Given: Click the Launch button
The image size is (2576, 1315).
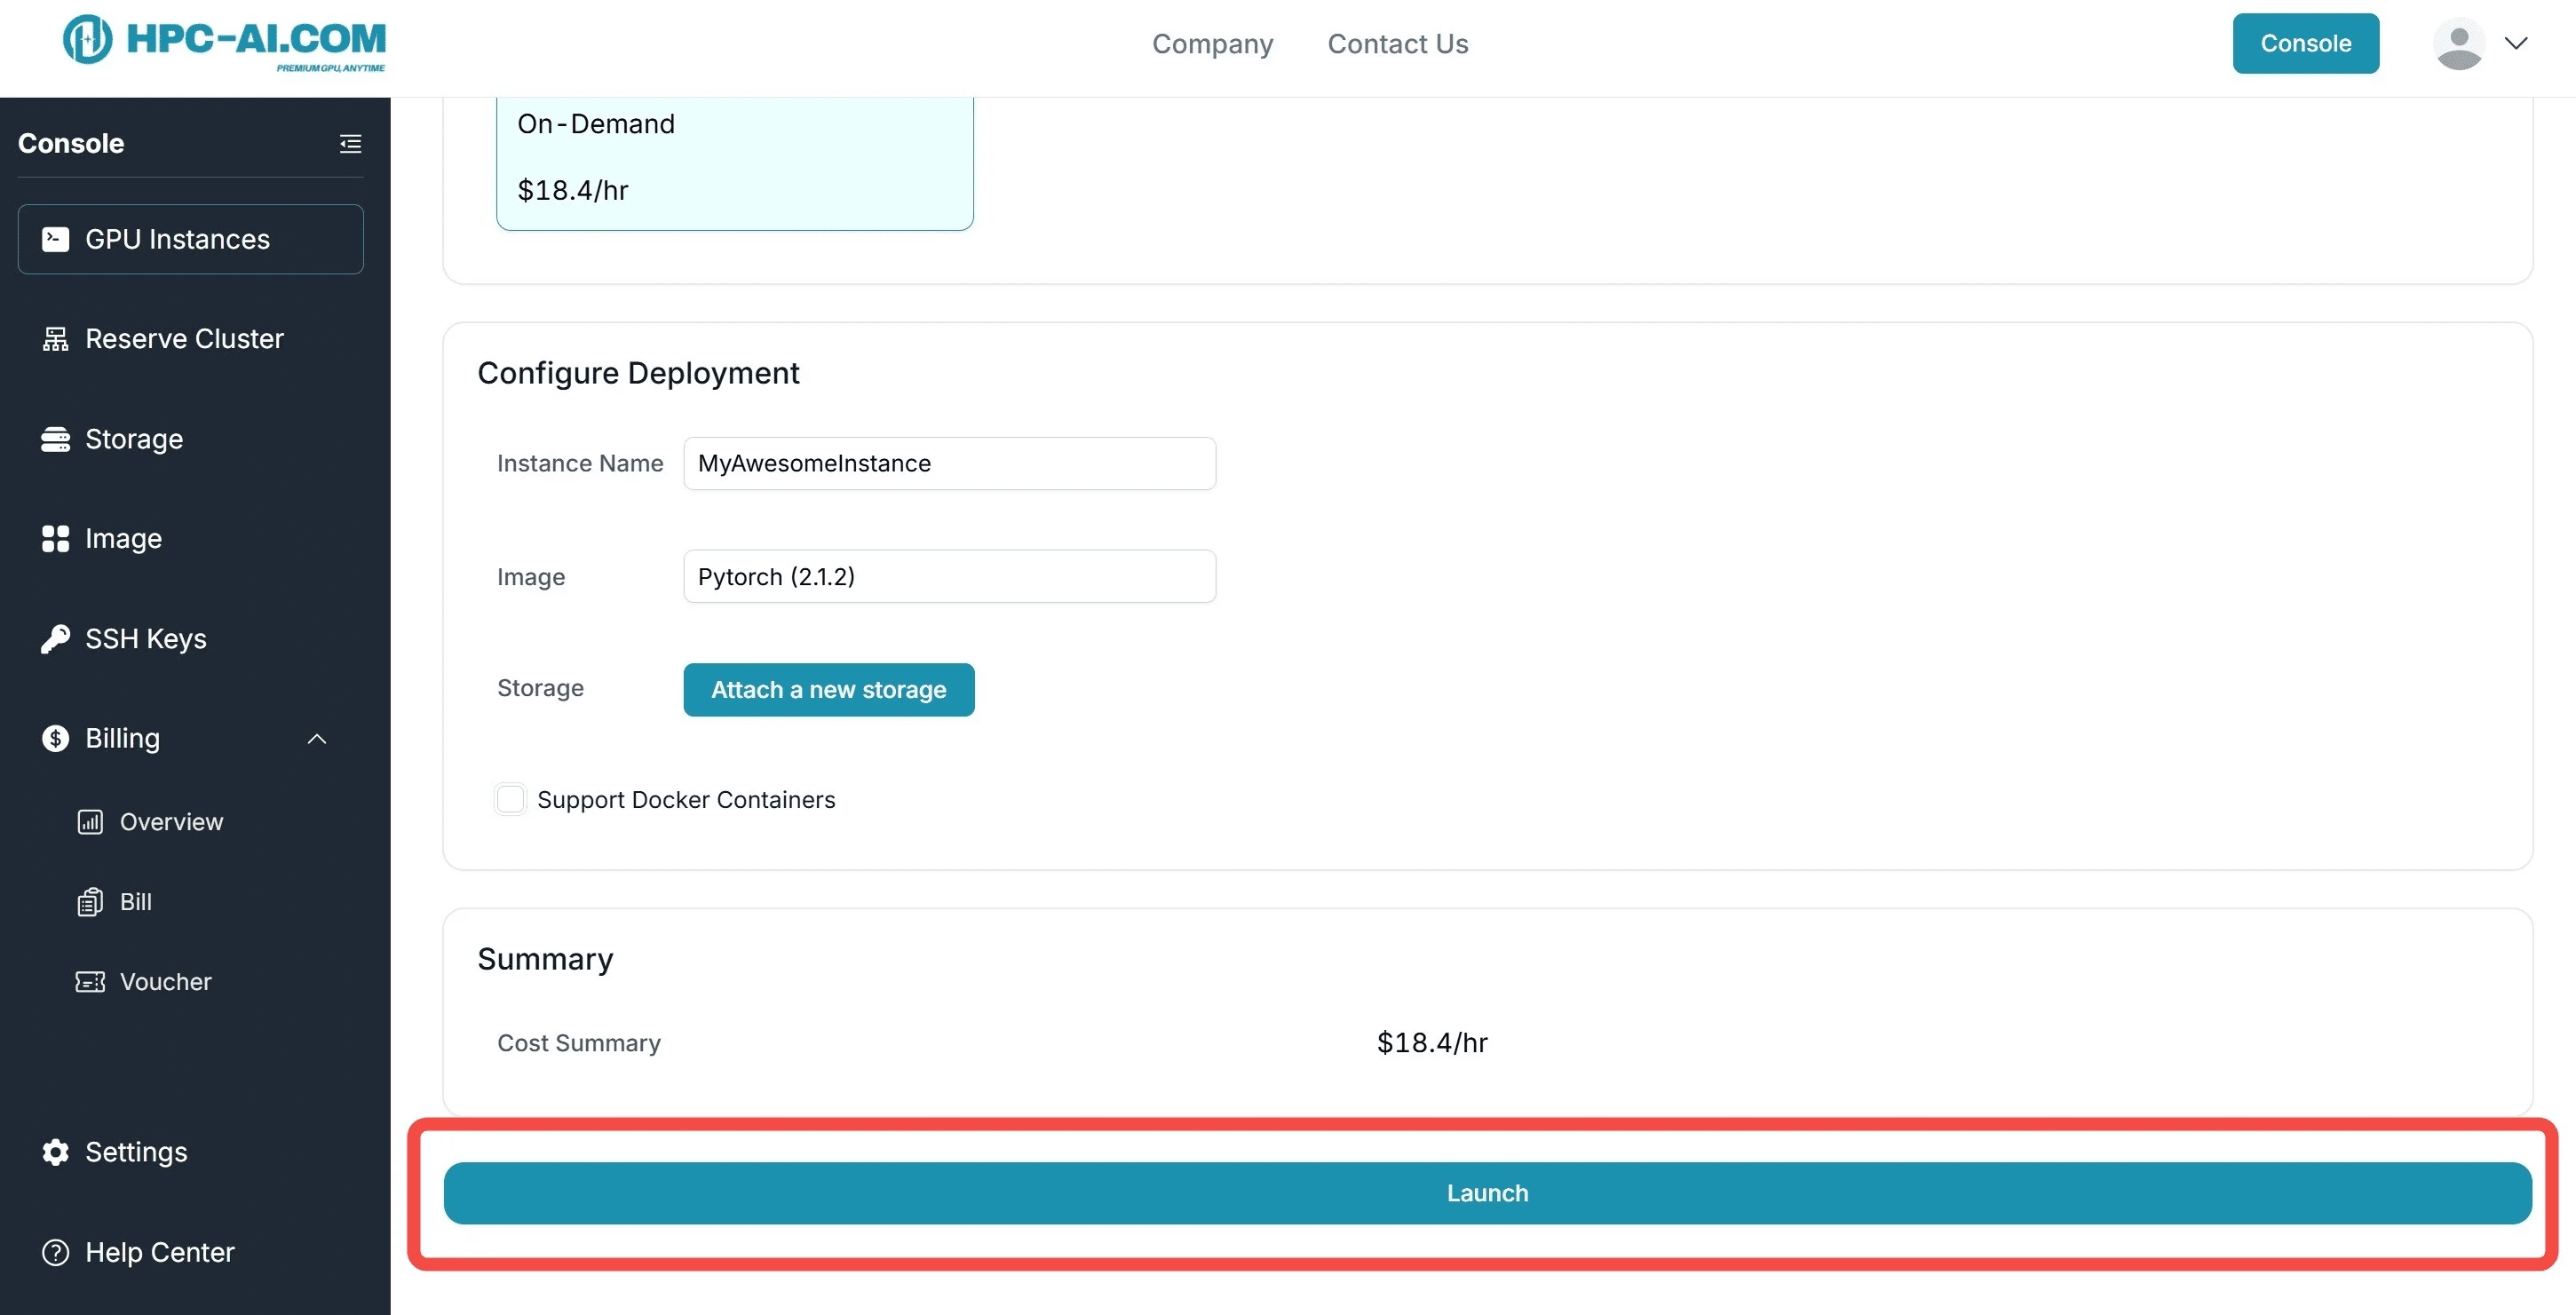Looking at the screenshot, I should pos(1487,1193).
